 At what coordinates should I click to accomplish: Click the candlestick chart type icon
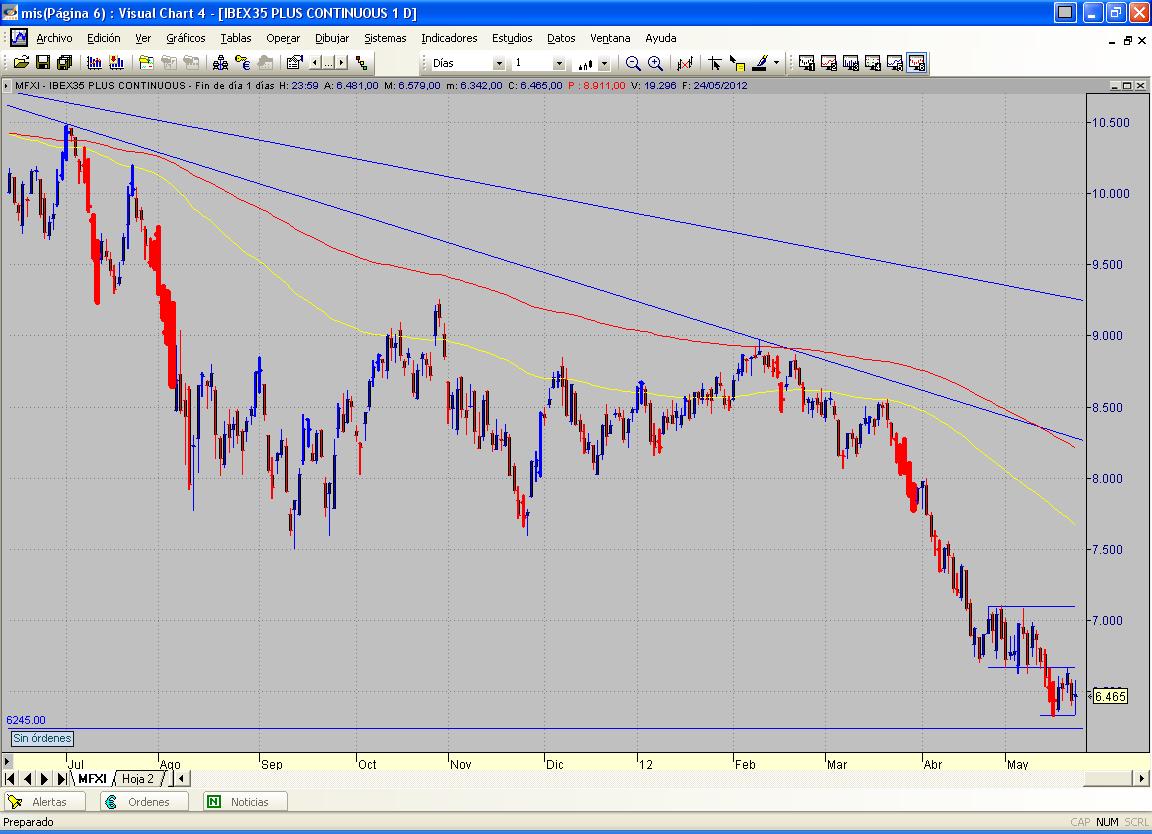click(586, 64)
